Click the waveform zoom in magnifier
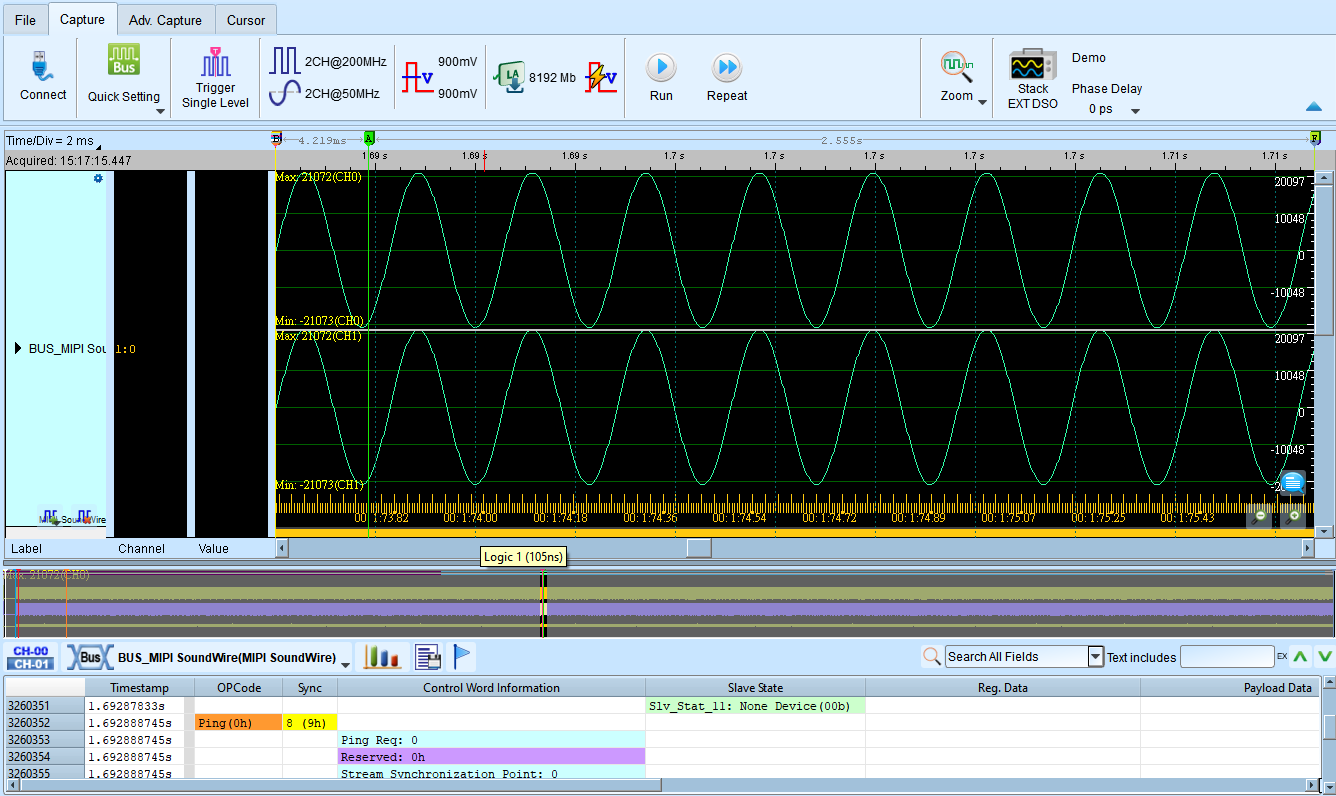This screenshot has width=1336, height=796. pyautogui.click(x=1294, y=515)
